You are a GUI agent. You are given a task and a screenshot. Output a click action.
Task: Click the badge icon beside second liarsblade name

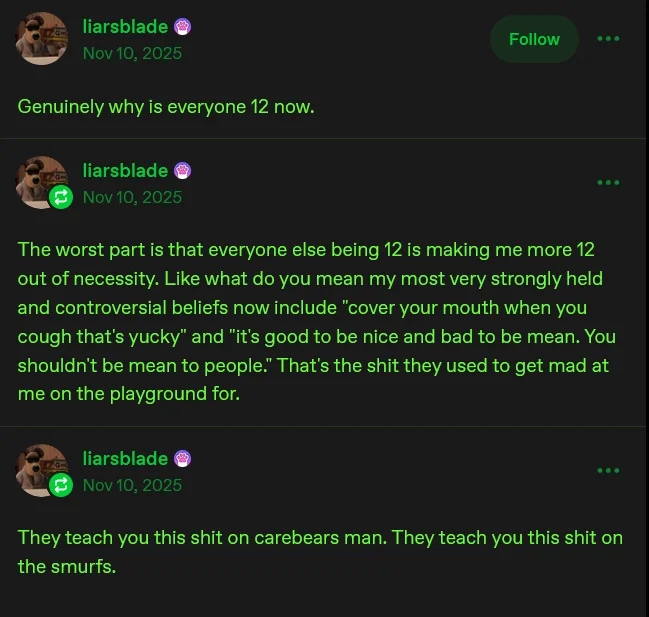[183, 171]
